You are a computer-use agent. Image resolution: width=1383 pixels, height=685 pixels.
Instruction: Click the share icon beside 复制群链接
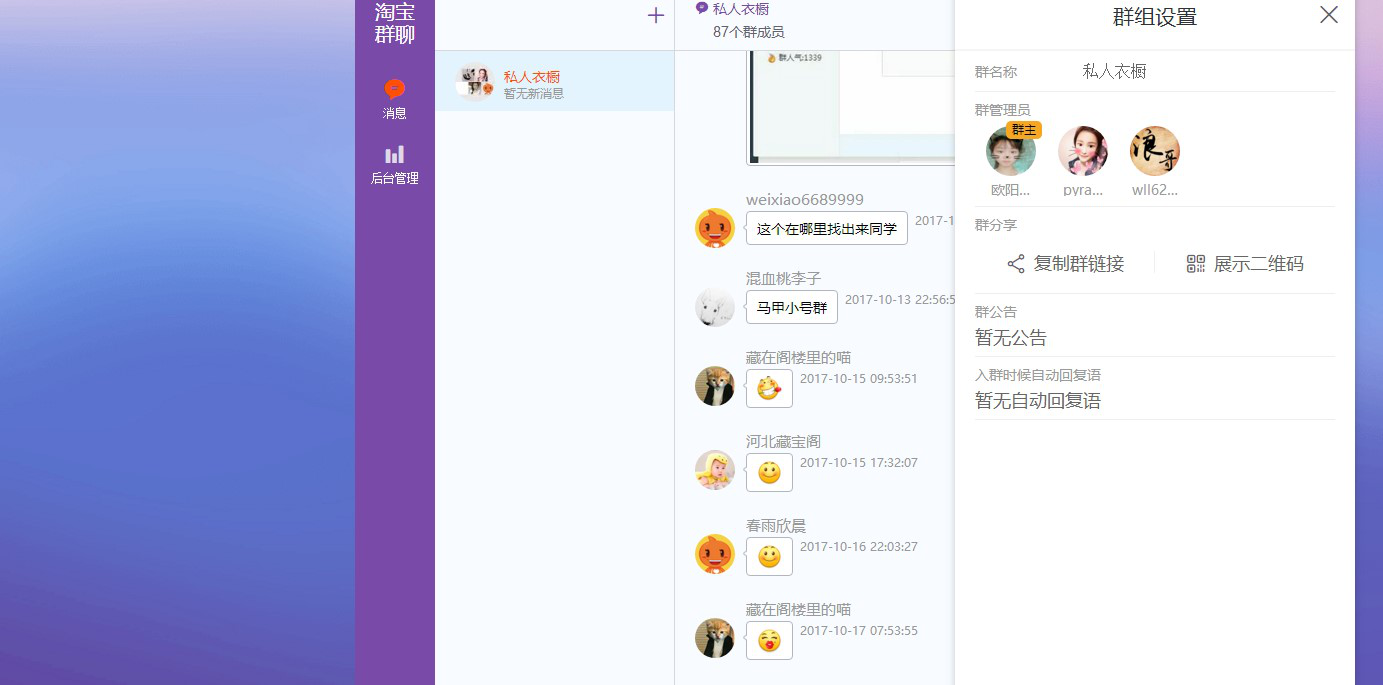click(1016, 264)
